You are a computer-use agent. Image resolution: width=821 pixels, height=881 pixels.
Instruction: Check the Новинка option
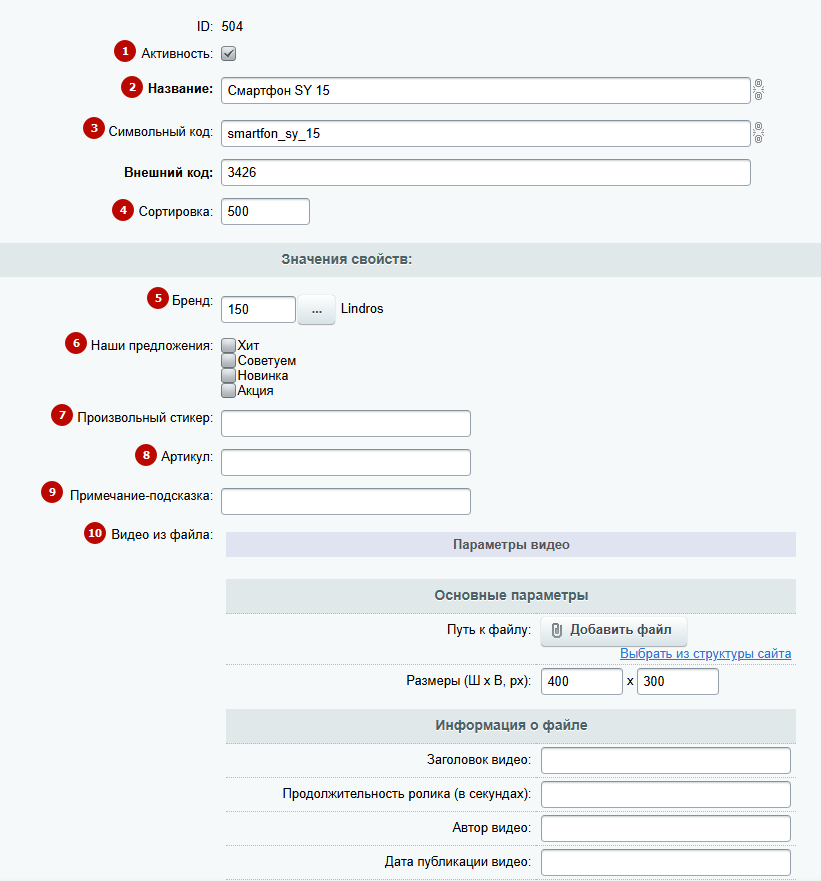point(228,375)
